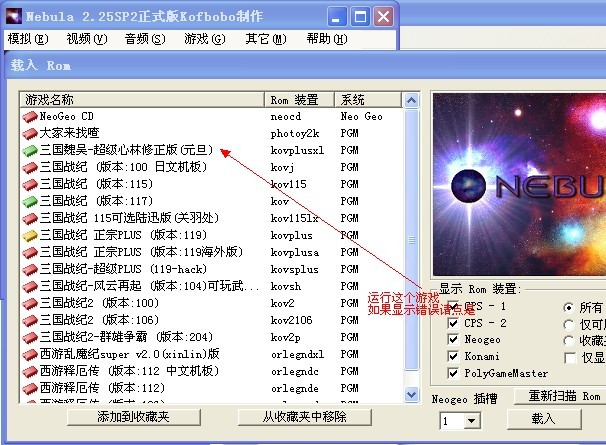Viewport: 606px width, 445px height.
Task: Click the 从收藏夹中移除 button
Action: (x=305, y=417)
